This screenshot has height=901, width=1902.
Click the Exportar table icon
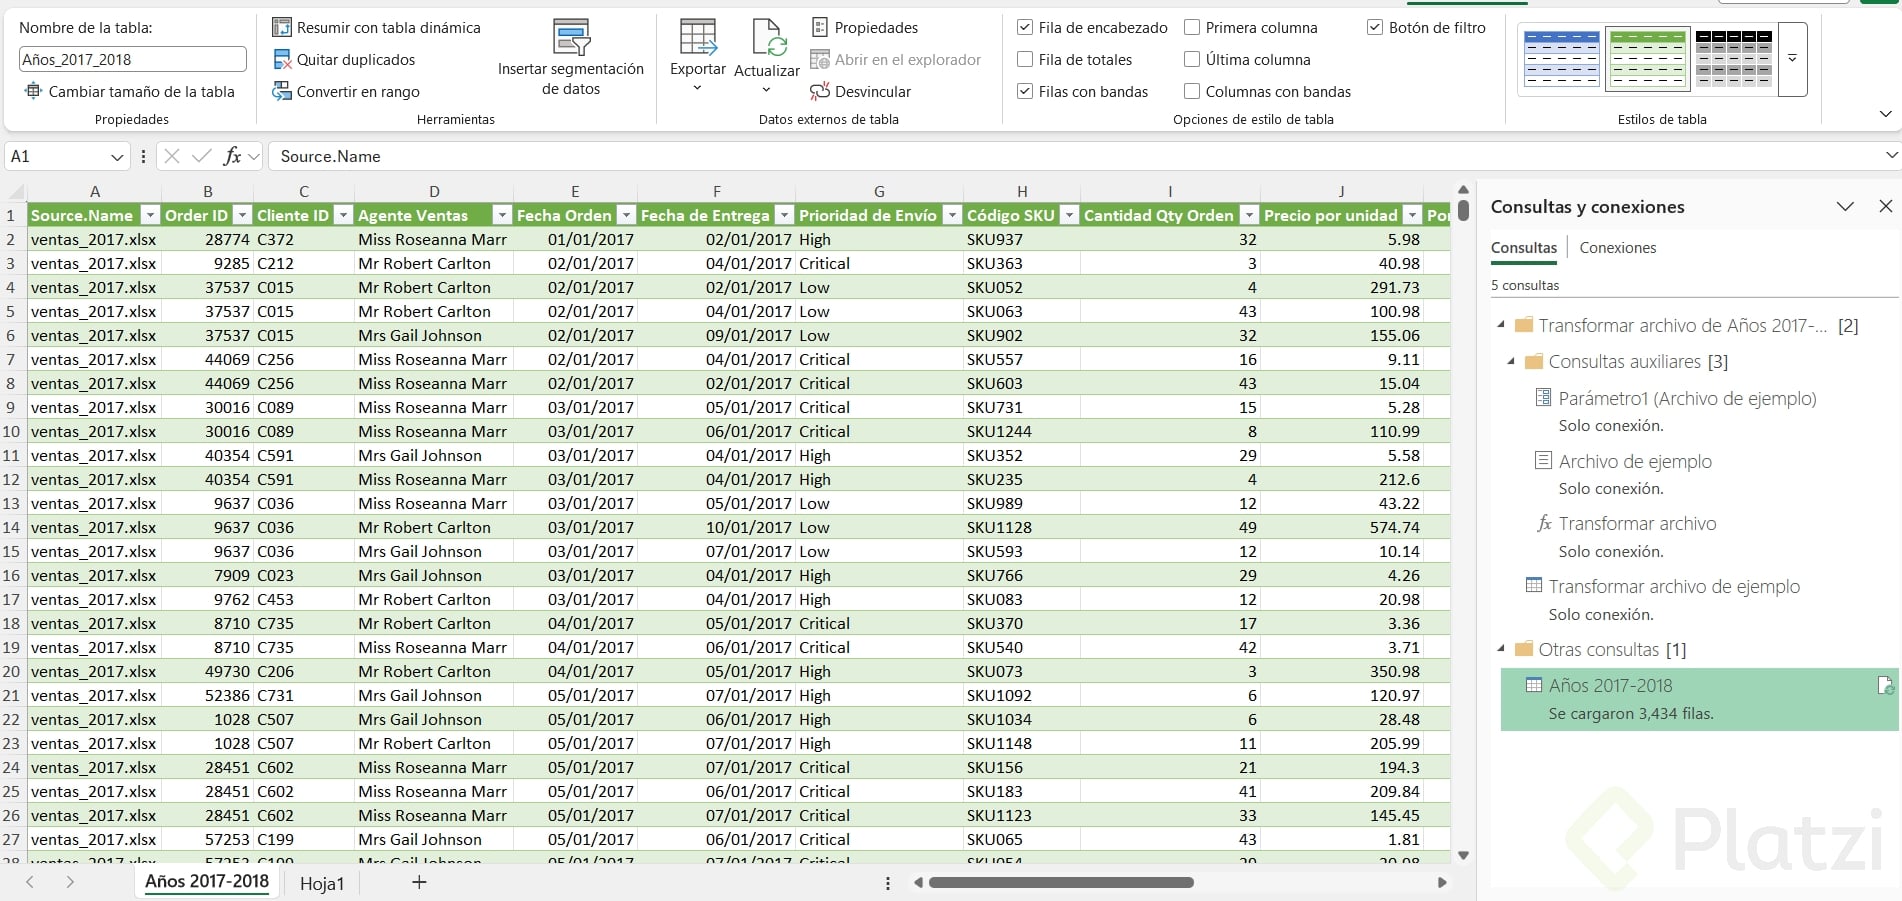click(x=697, y=38)
